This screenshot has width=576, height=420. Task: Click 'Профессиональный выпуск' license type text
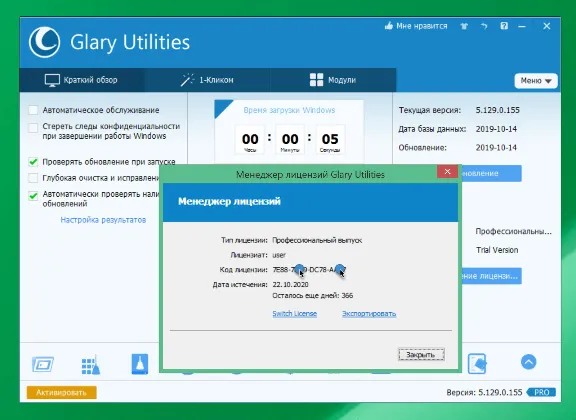[x=317, y=240]
